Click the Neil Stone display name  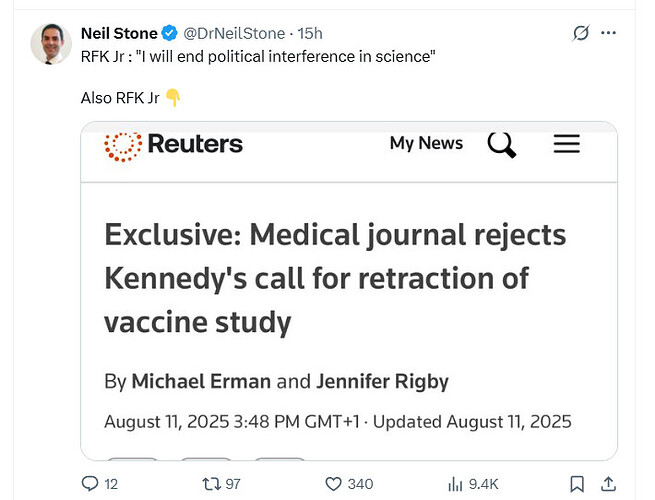click(x=119, y=33)
